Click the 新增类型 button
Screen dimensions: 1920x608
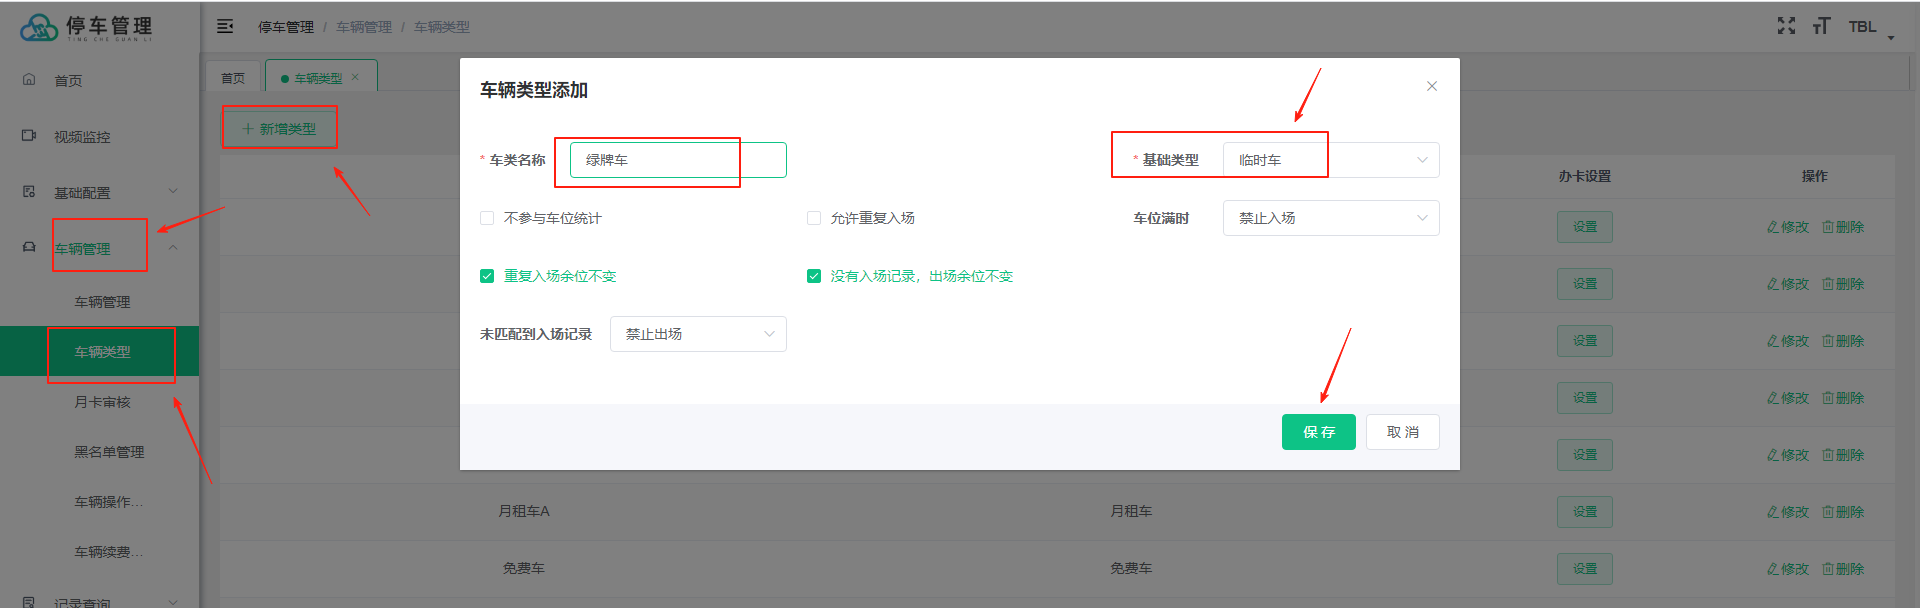coord(279,129)
